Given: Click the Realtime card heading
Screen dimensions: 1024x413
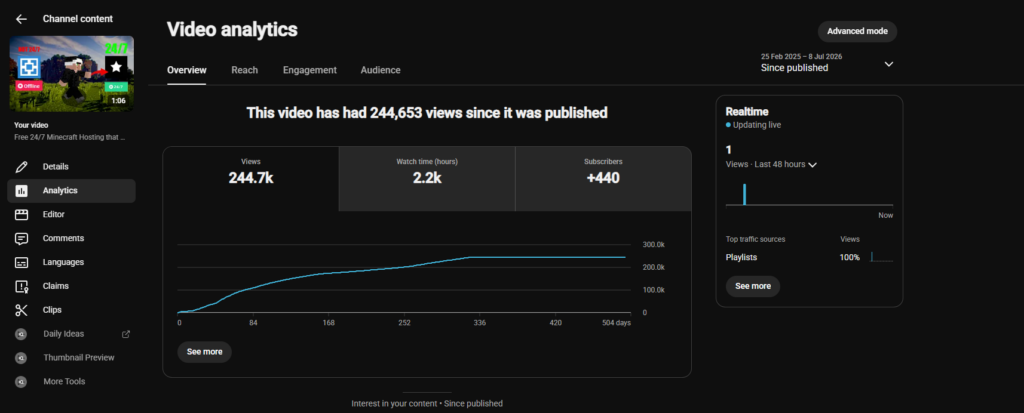Looking at the screenshot, I should coord(747,112).
